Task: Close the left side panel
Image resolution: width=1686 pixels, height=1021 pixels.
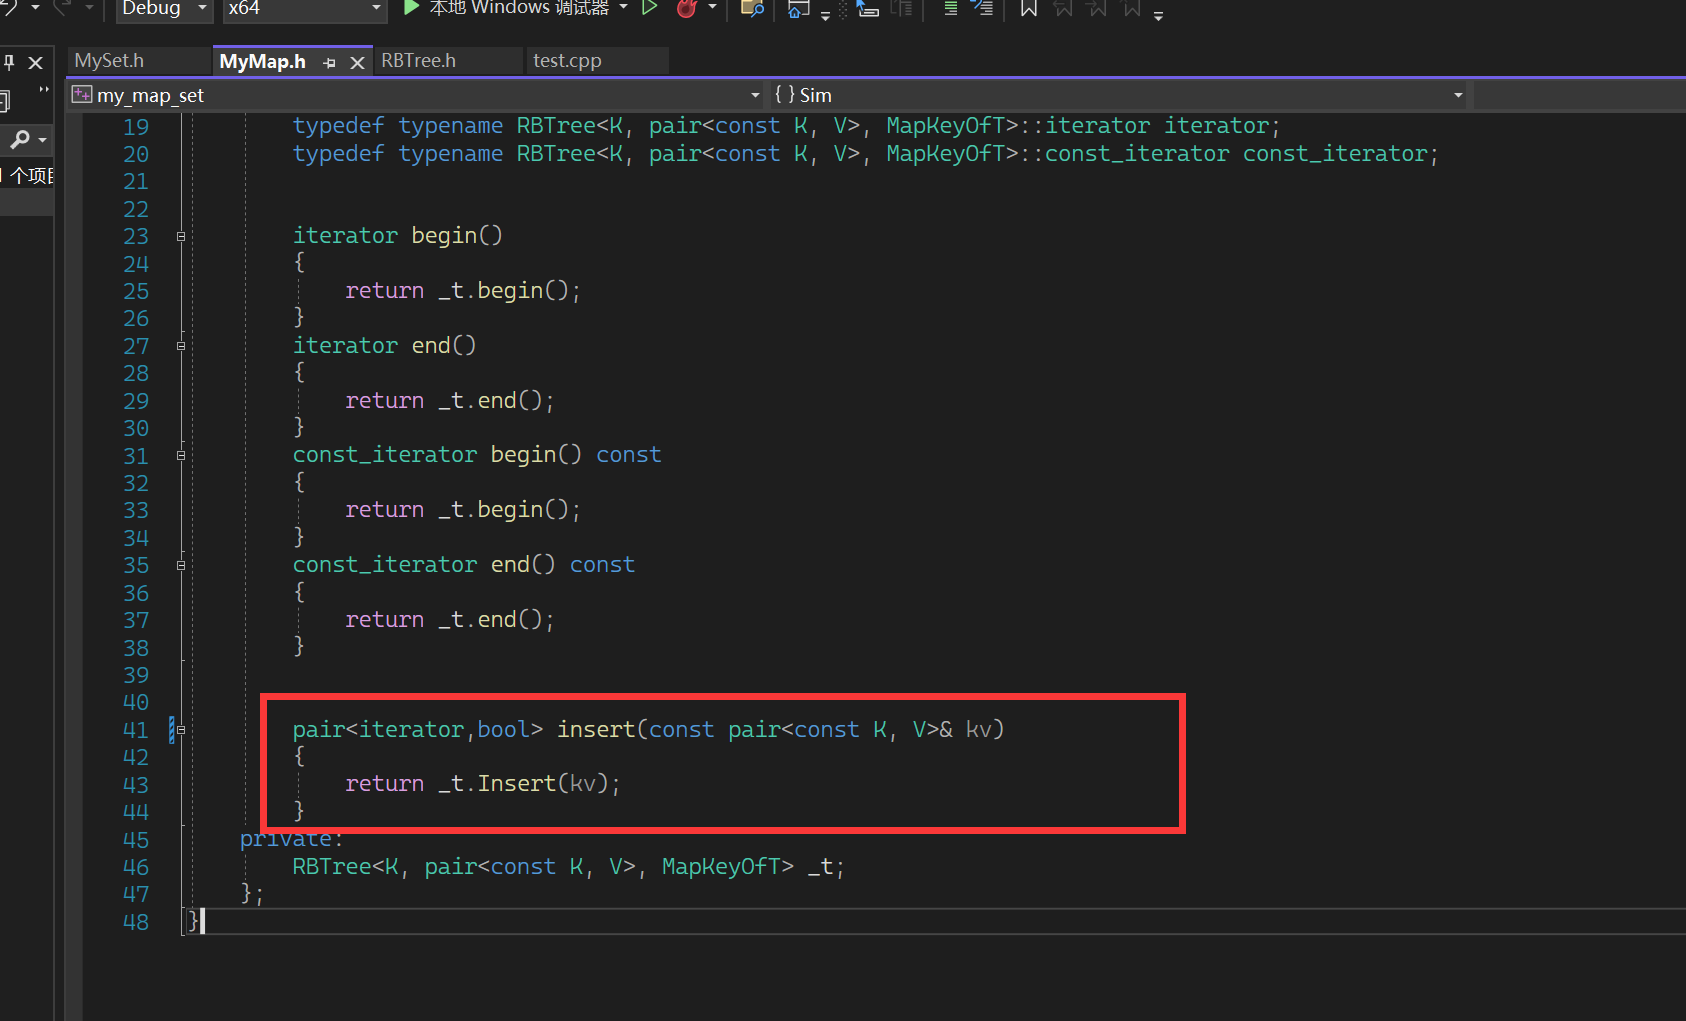Action: (36, 63)
